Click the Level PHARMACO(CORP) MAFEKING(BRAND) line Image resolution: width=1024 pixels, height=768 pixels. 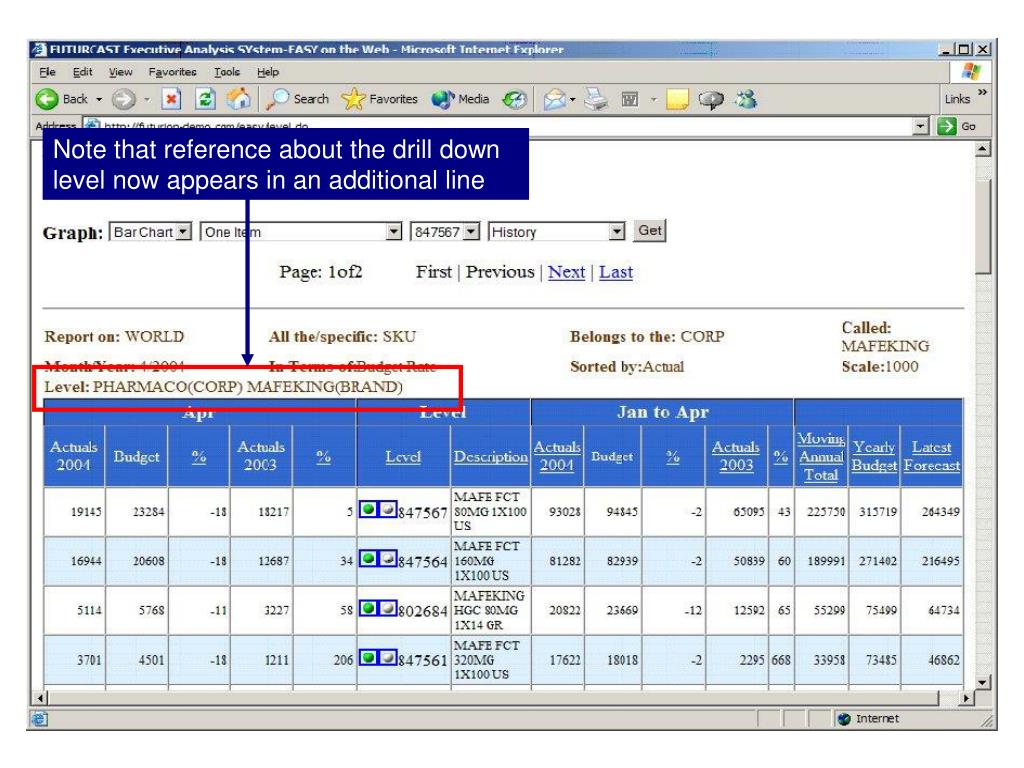[x=223, y=387]
